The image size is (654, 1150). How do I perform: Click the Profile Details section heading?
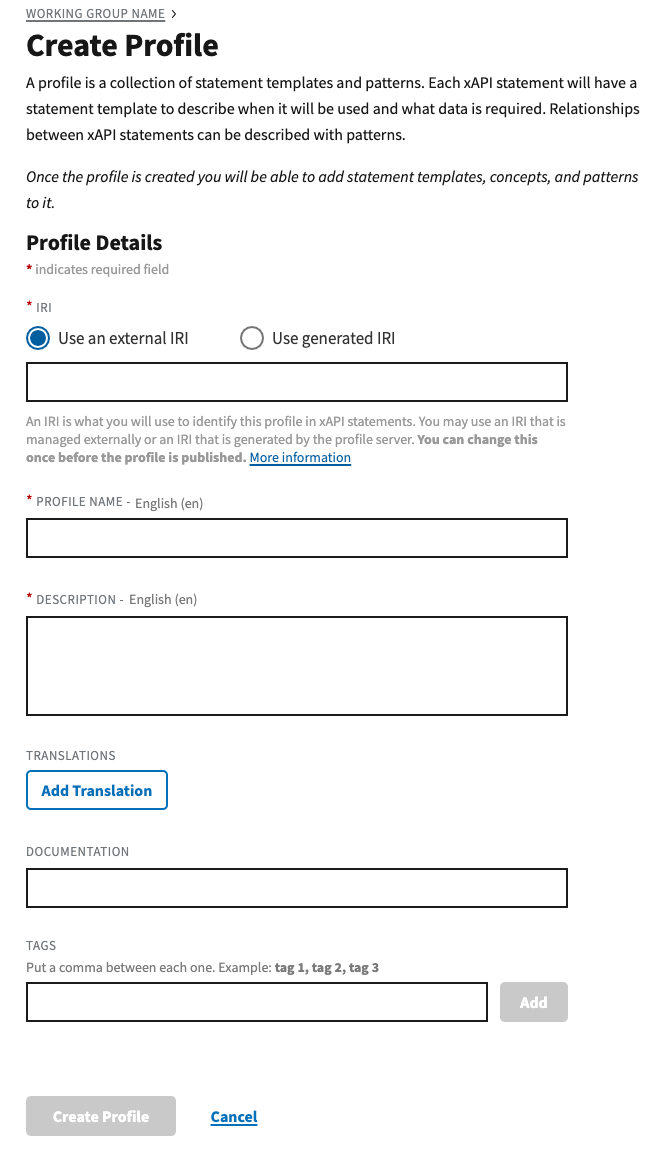(94, 243)
